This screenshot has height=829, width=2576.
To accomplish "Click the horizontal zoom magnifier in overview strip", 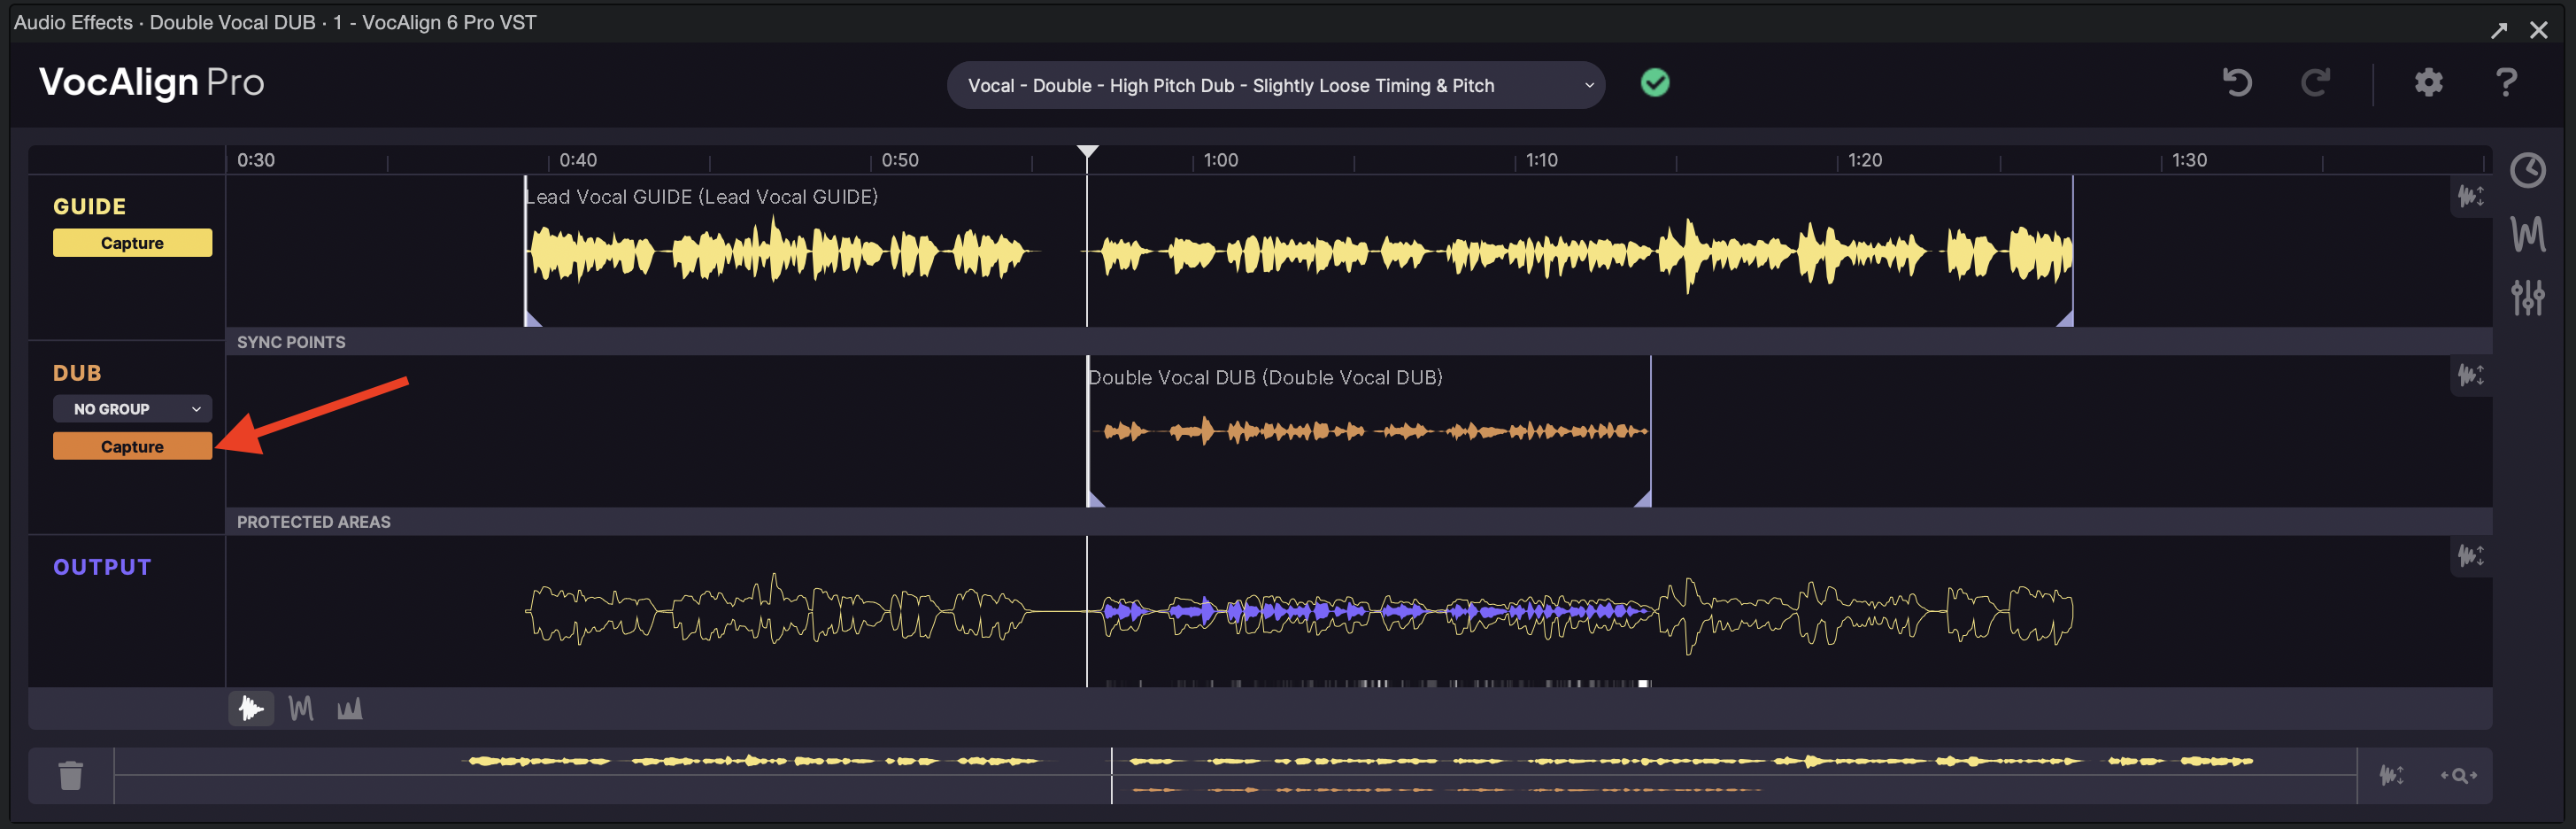I will pyautogui.click(x=2458, y=775).
